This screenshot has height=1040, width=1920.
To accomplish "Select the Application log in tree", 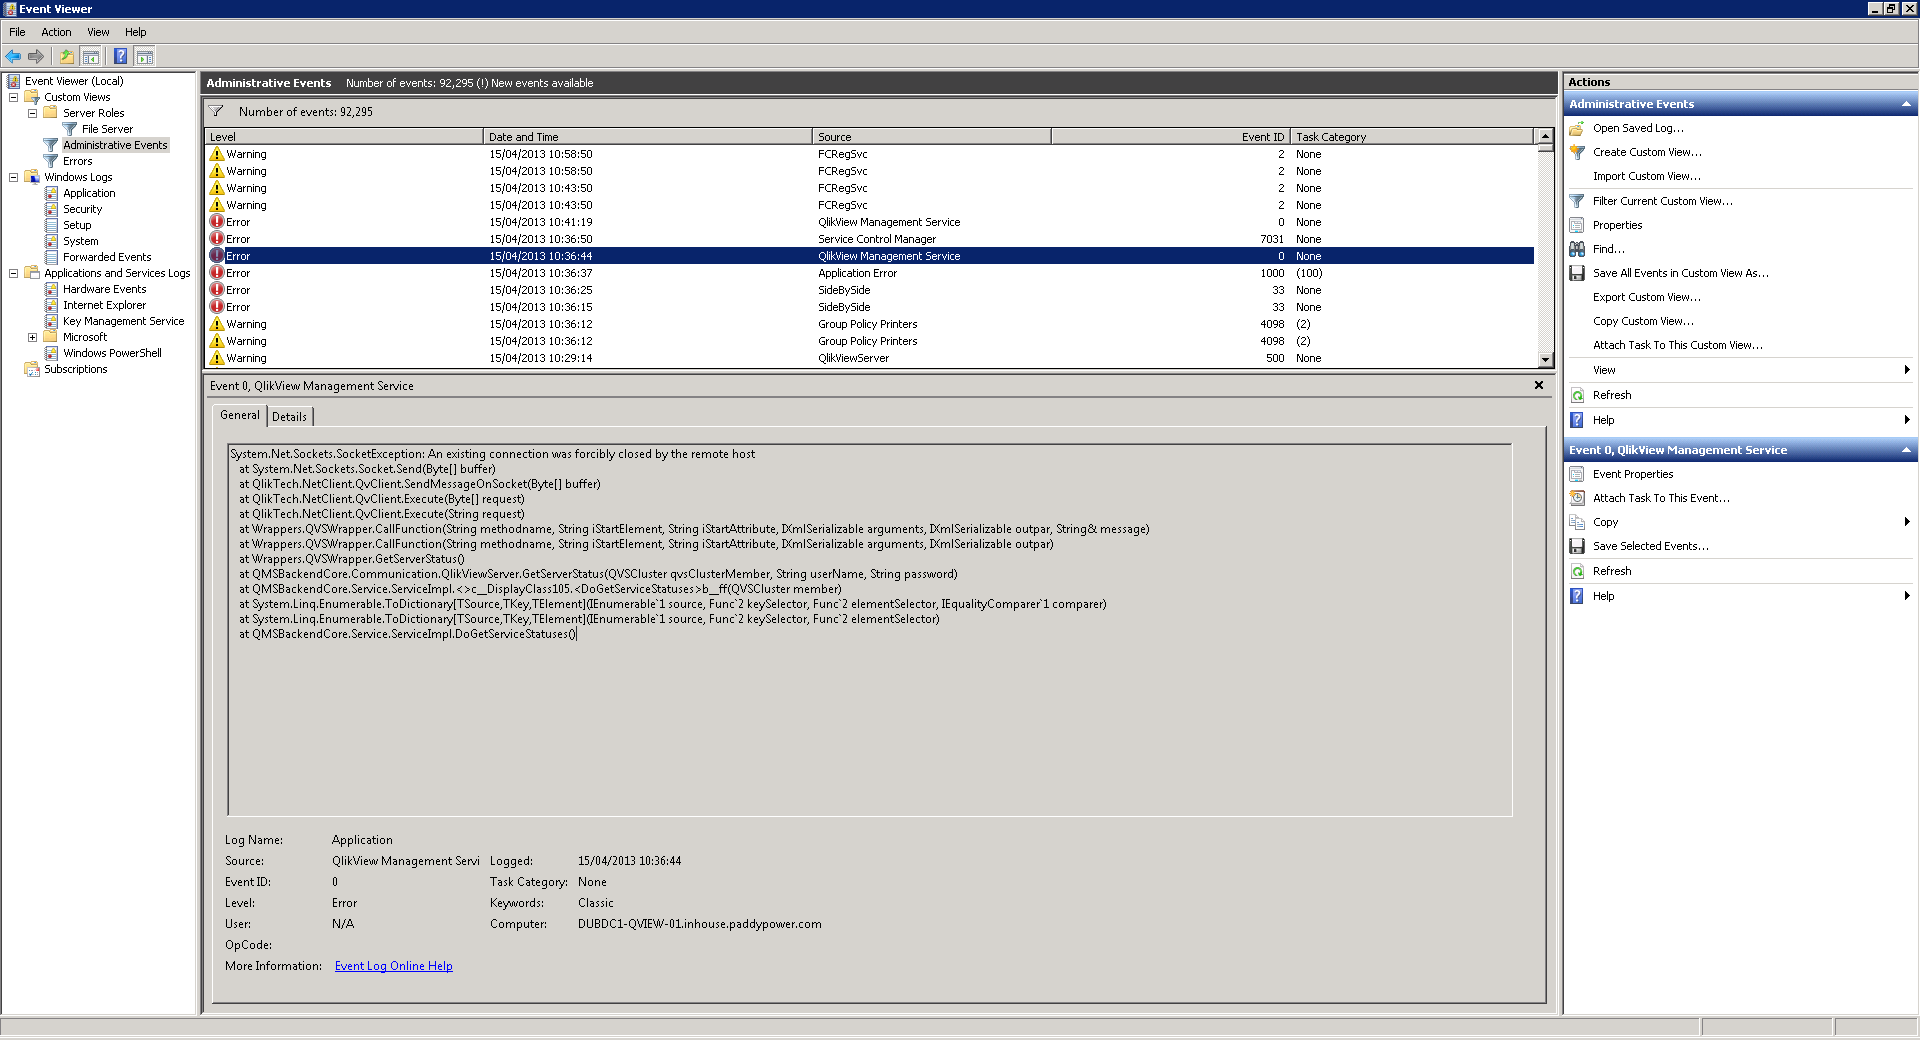I will [x=89, y=193].
